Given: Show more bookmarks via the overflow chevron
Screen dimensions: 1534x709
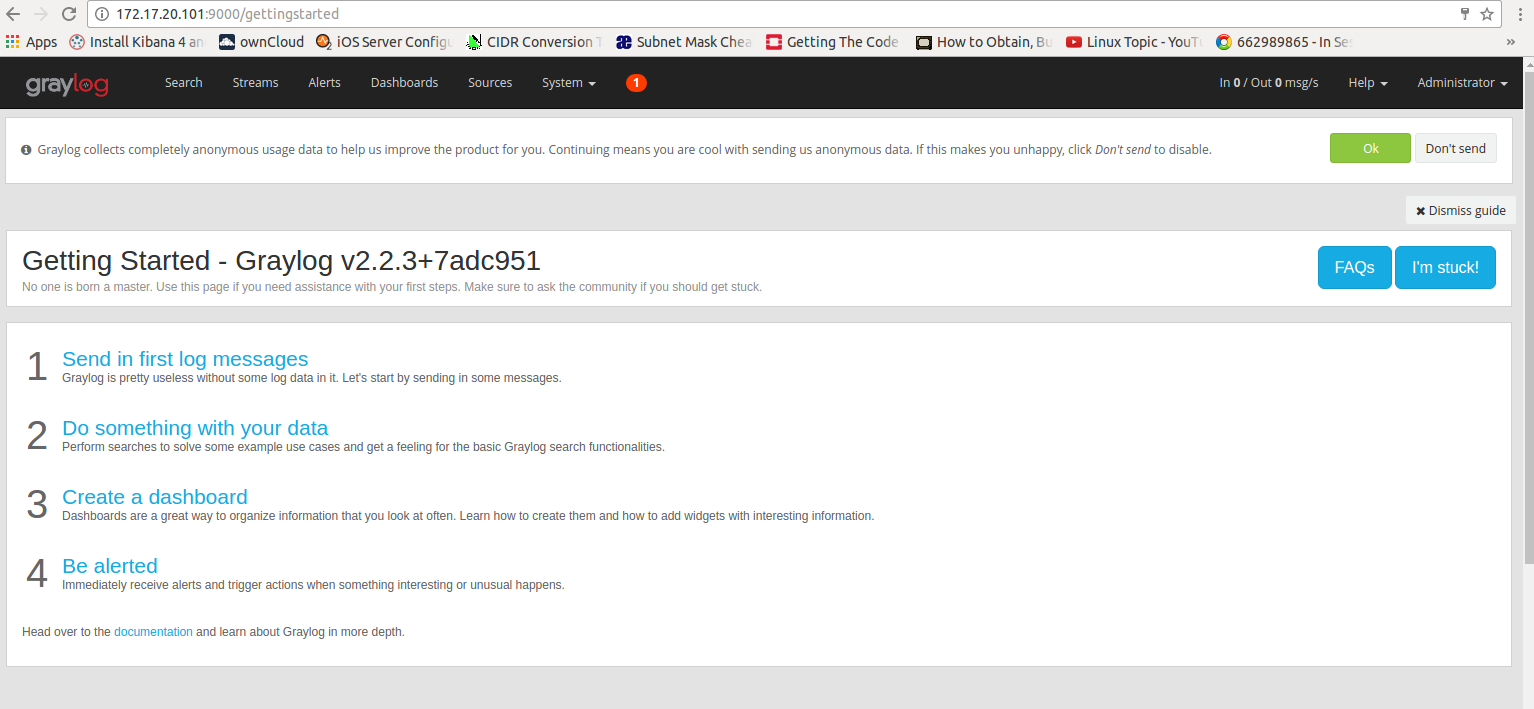Looking at the screenshot, I should pos(1510,42).
